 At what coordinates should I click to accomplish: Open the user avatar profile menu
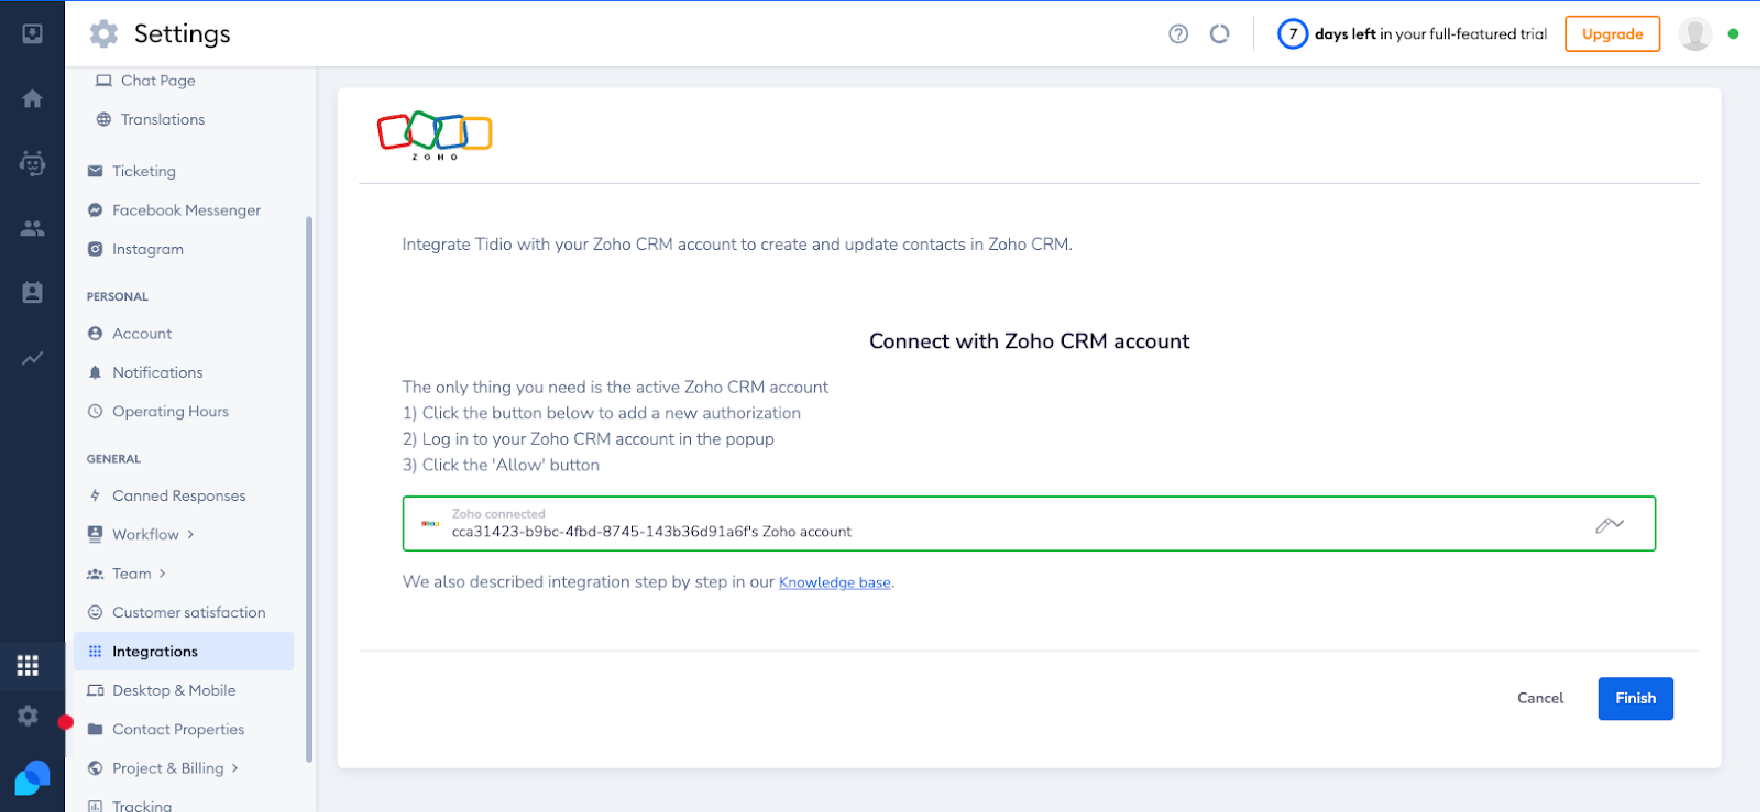[x=1695, y=34]
